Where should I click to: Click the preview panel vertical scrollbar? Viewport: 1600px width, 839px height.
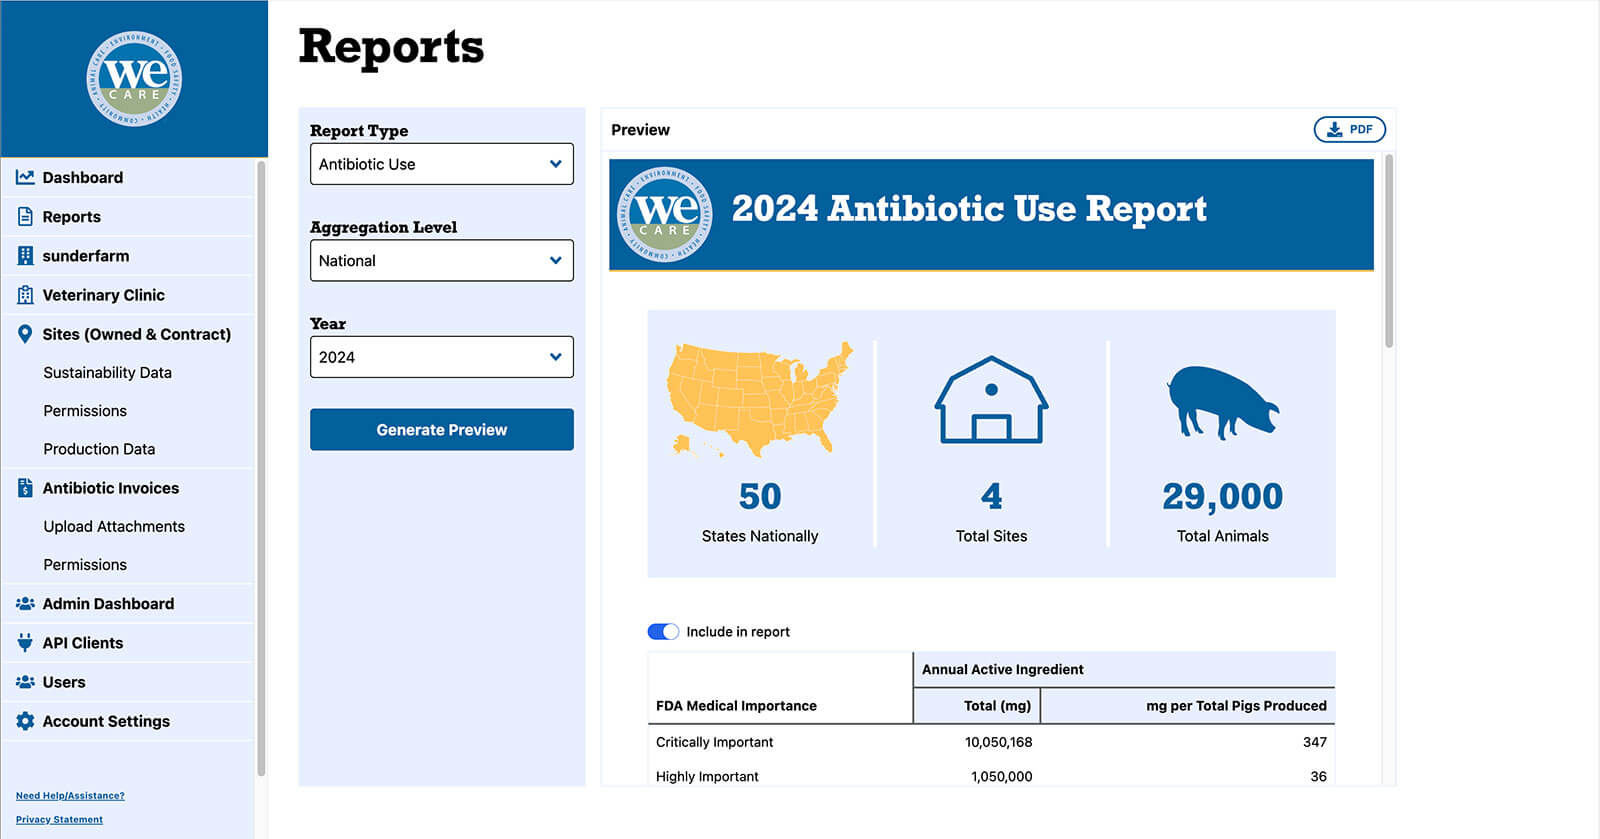coord(1389,252)
